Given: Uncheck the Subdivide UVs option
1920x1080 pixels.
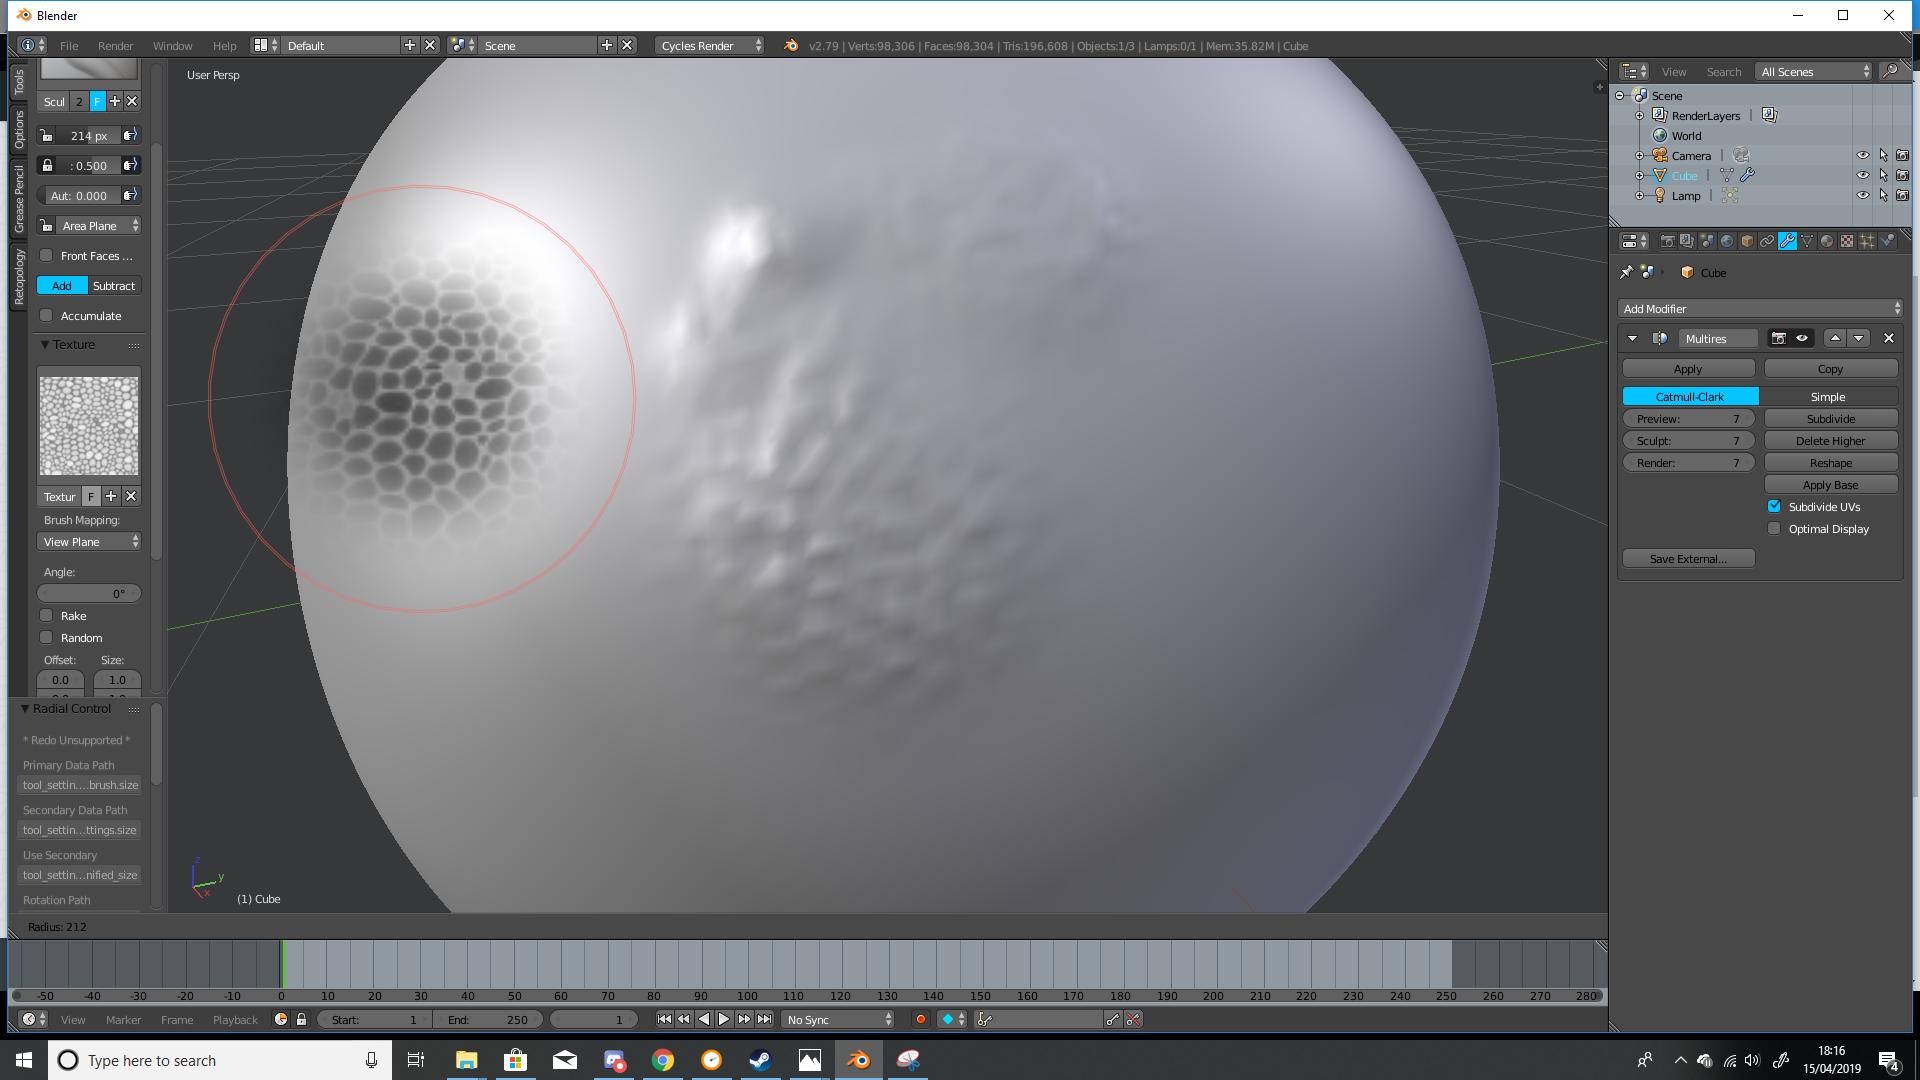Looking at the screenshot, I should click(1775, 506).
